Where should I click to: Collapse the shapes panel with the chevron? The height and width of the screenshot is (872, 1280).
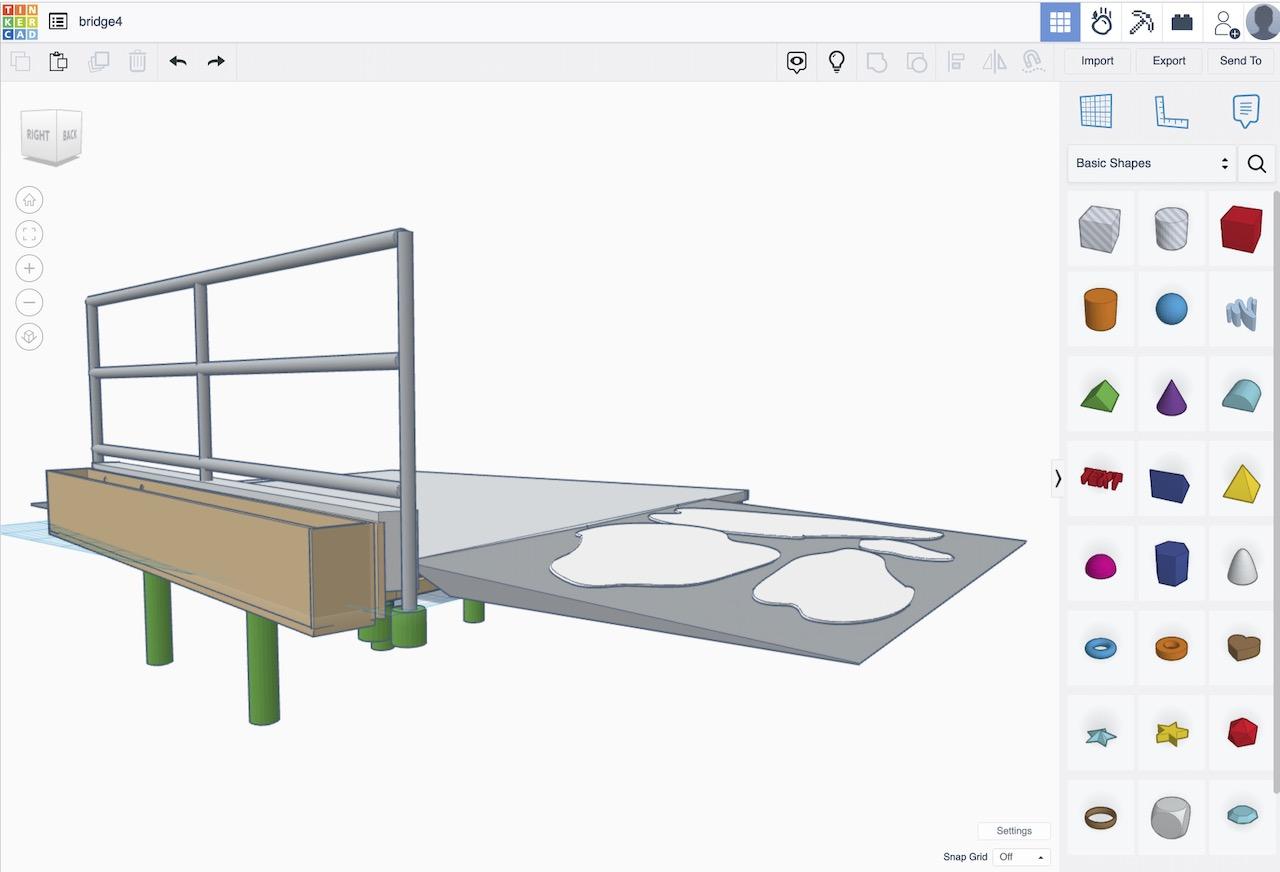(1057, 479)
